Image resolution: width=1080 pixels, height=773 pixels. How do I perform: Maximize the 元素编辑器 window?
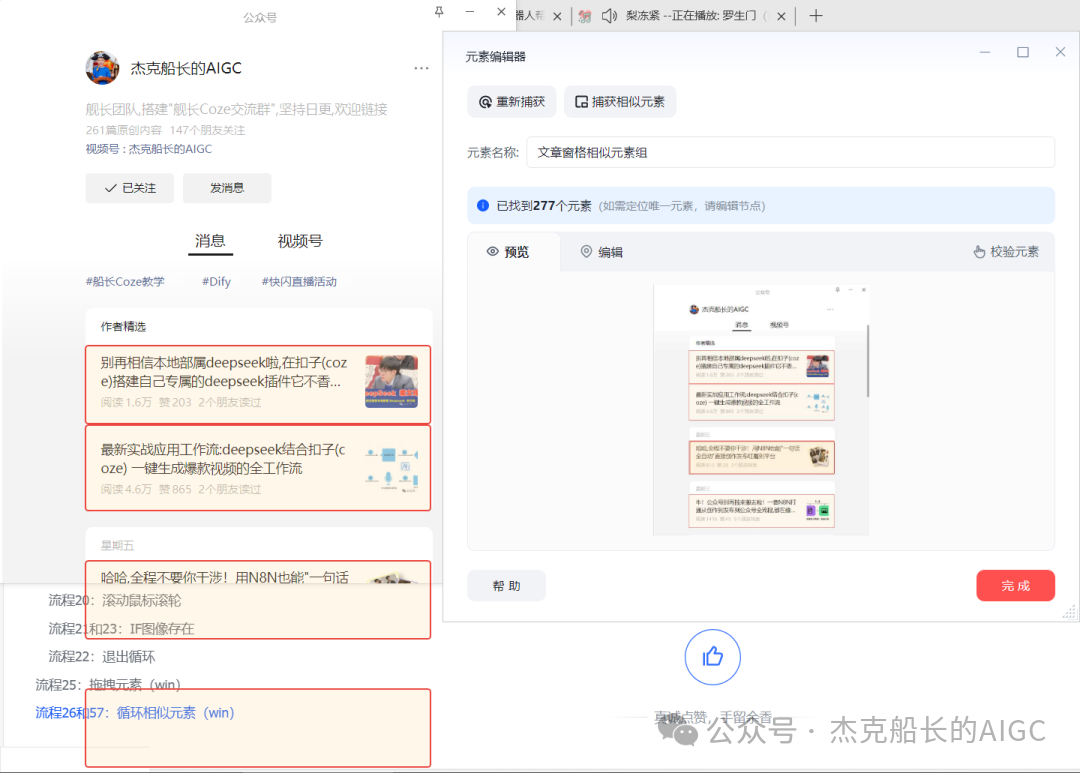coord(1023,52)
